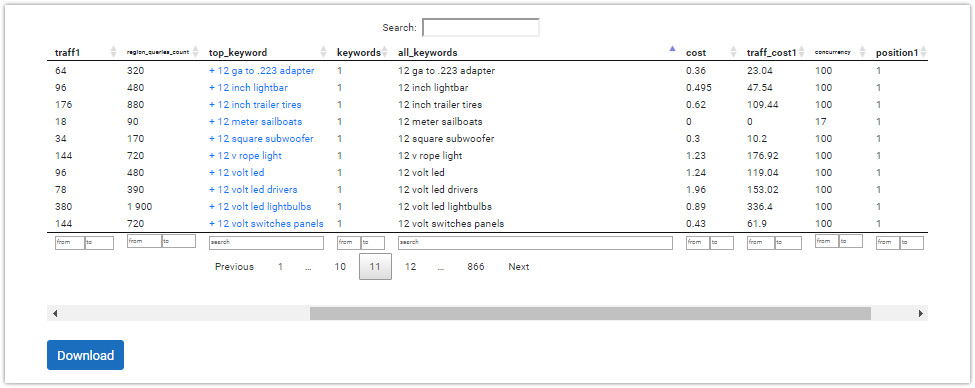Click region_queries_count 'to' filter field
Viewport: 975px width, 388px height.
pyautogui.click(x=179, y=241)
